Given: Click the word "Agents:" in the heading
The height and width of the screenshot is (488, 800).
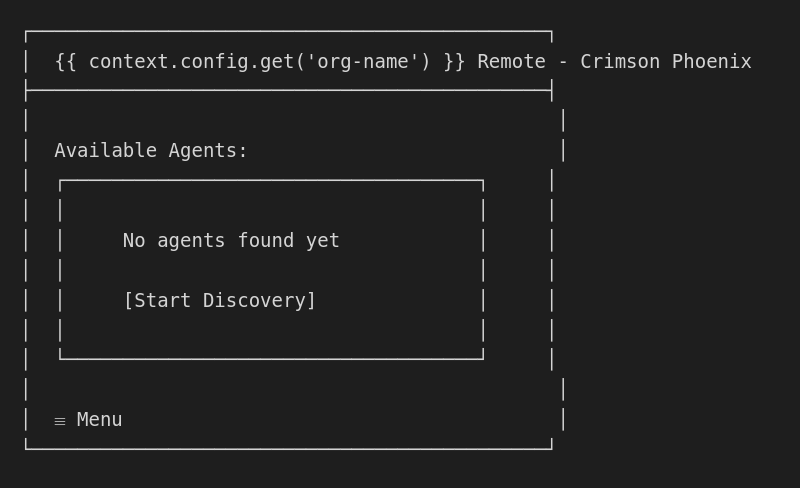Looking at the screenshot, I should coord(208,151).
